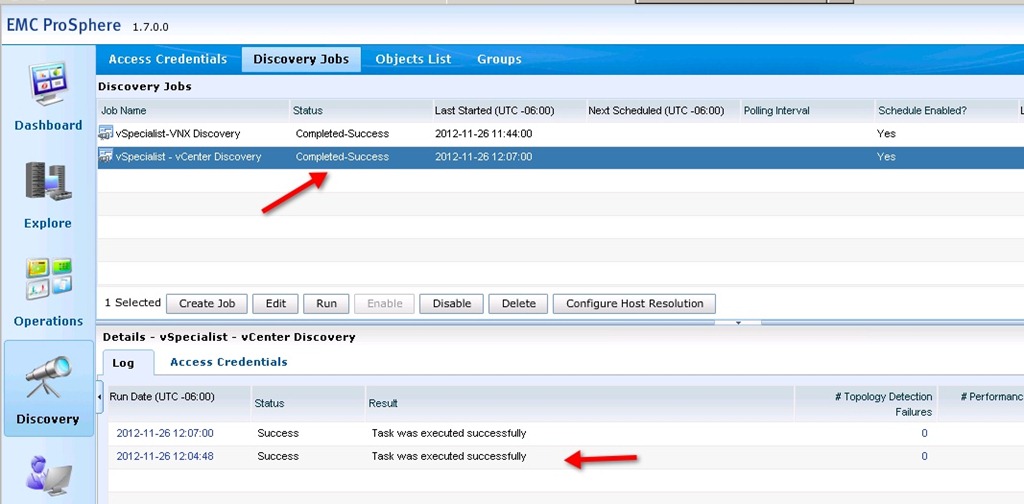Go to the Groups tab
This screenshot has height=504, width=1024.
[x=499, y=59]
